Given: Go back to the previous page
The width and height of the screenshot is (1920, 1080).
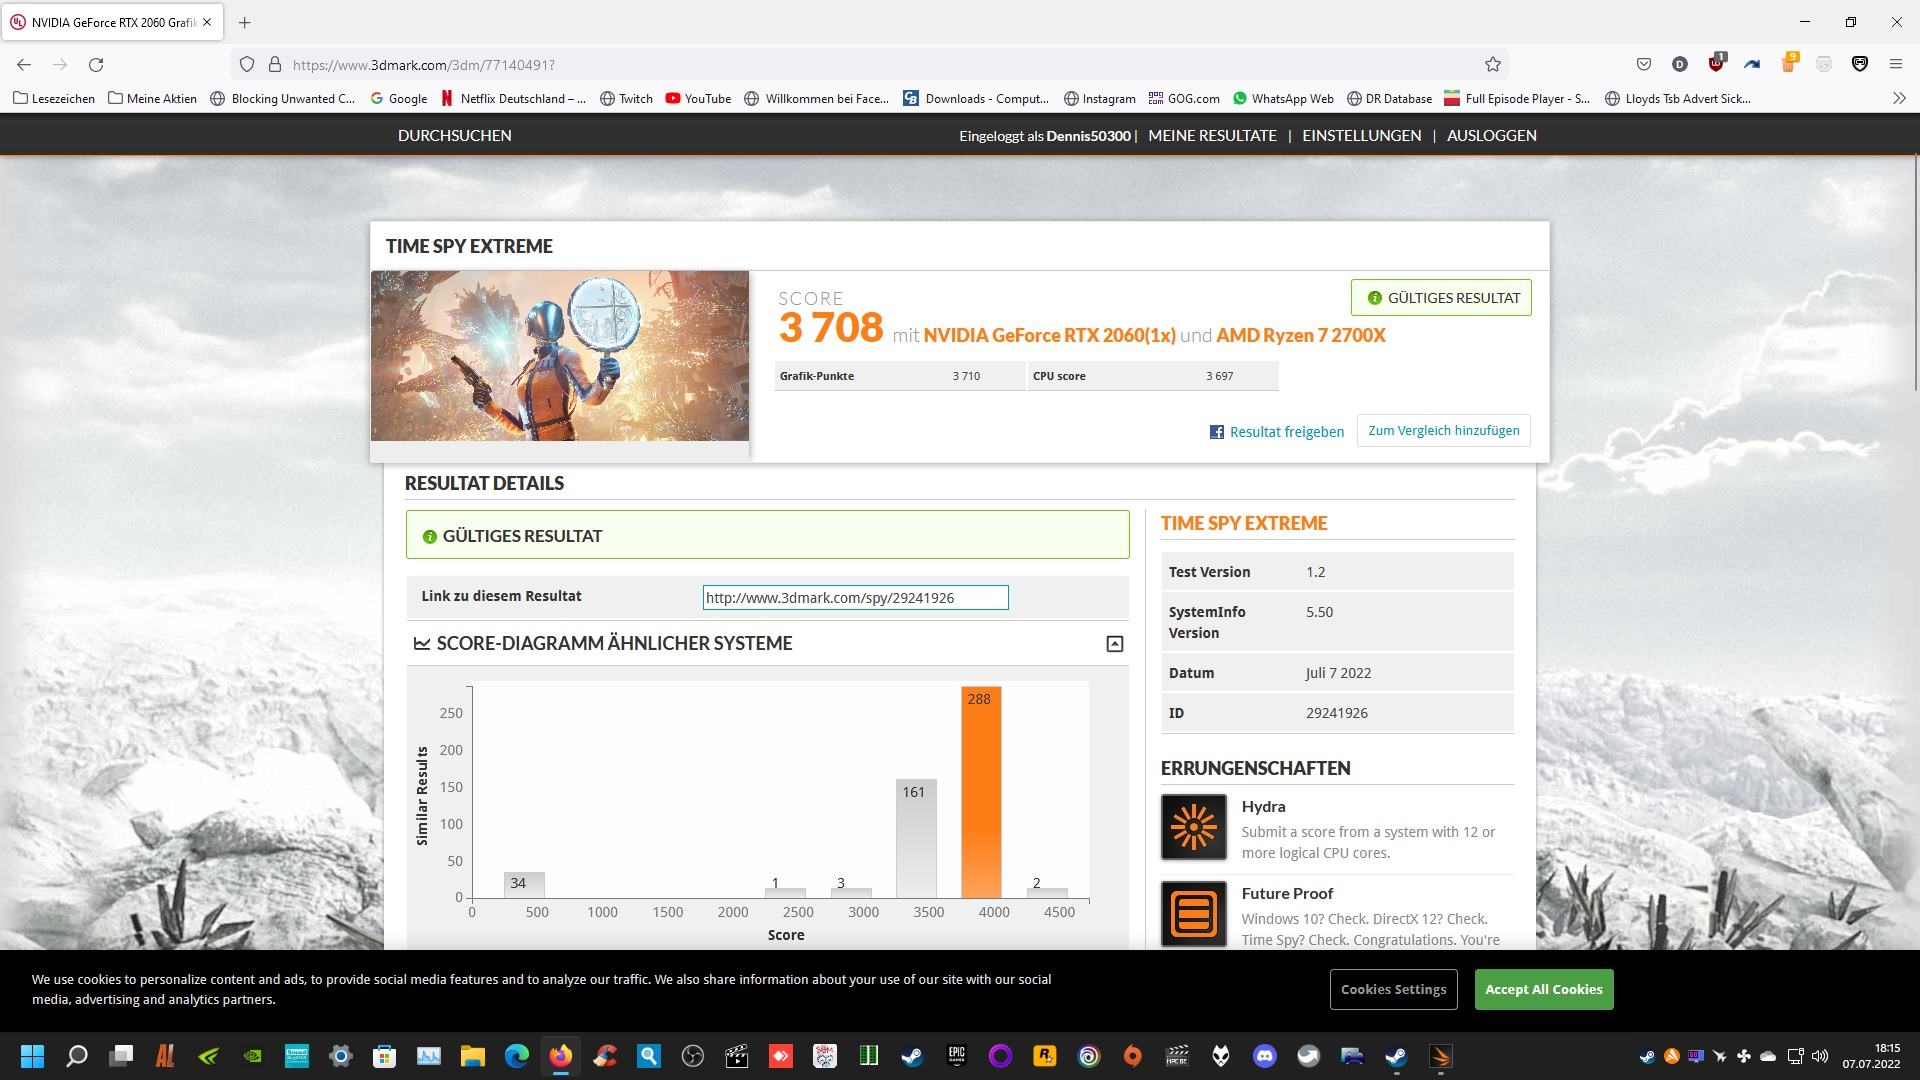Looking at the screenshot, I should pyautogui.click(x=24, y=65).
